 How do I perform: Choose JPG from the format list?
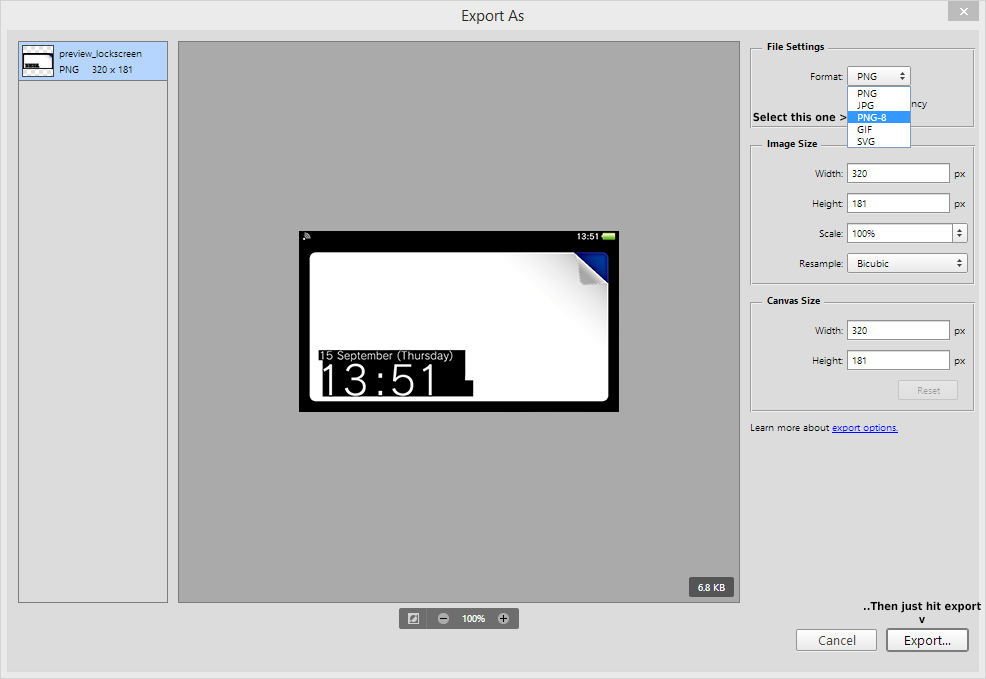click(878, 106)
